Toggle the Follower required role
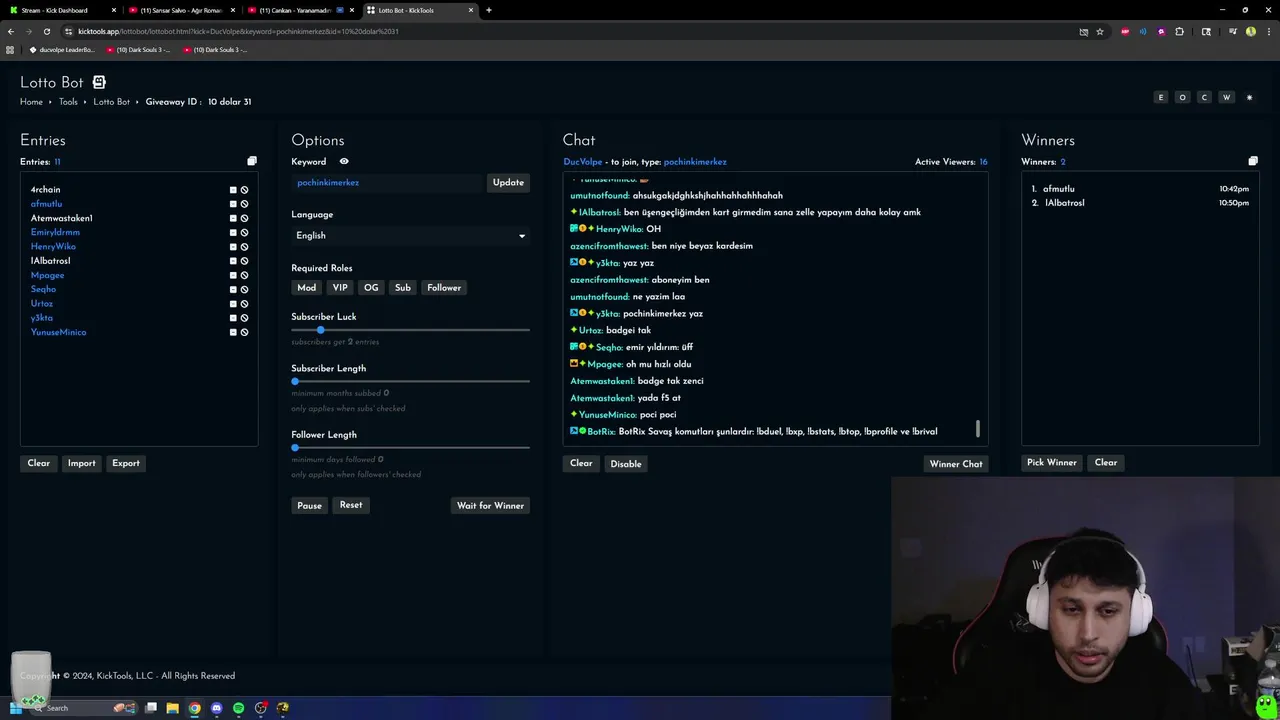The height and width of the screenshot is (720, 1280). (x=444, y=287)
